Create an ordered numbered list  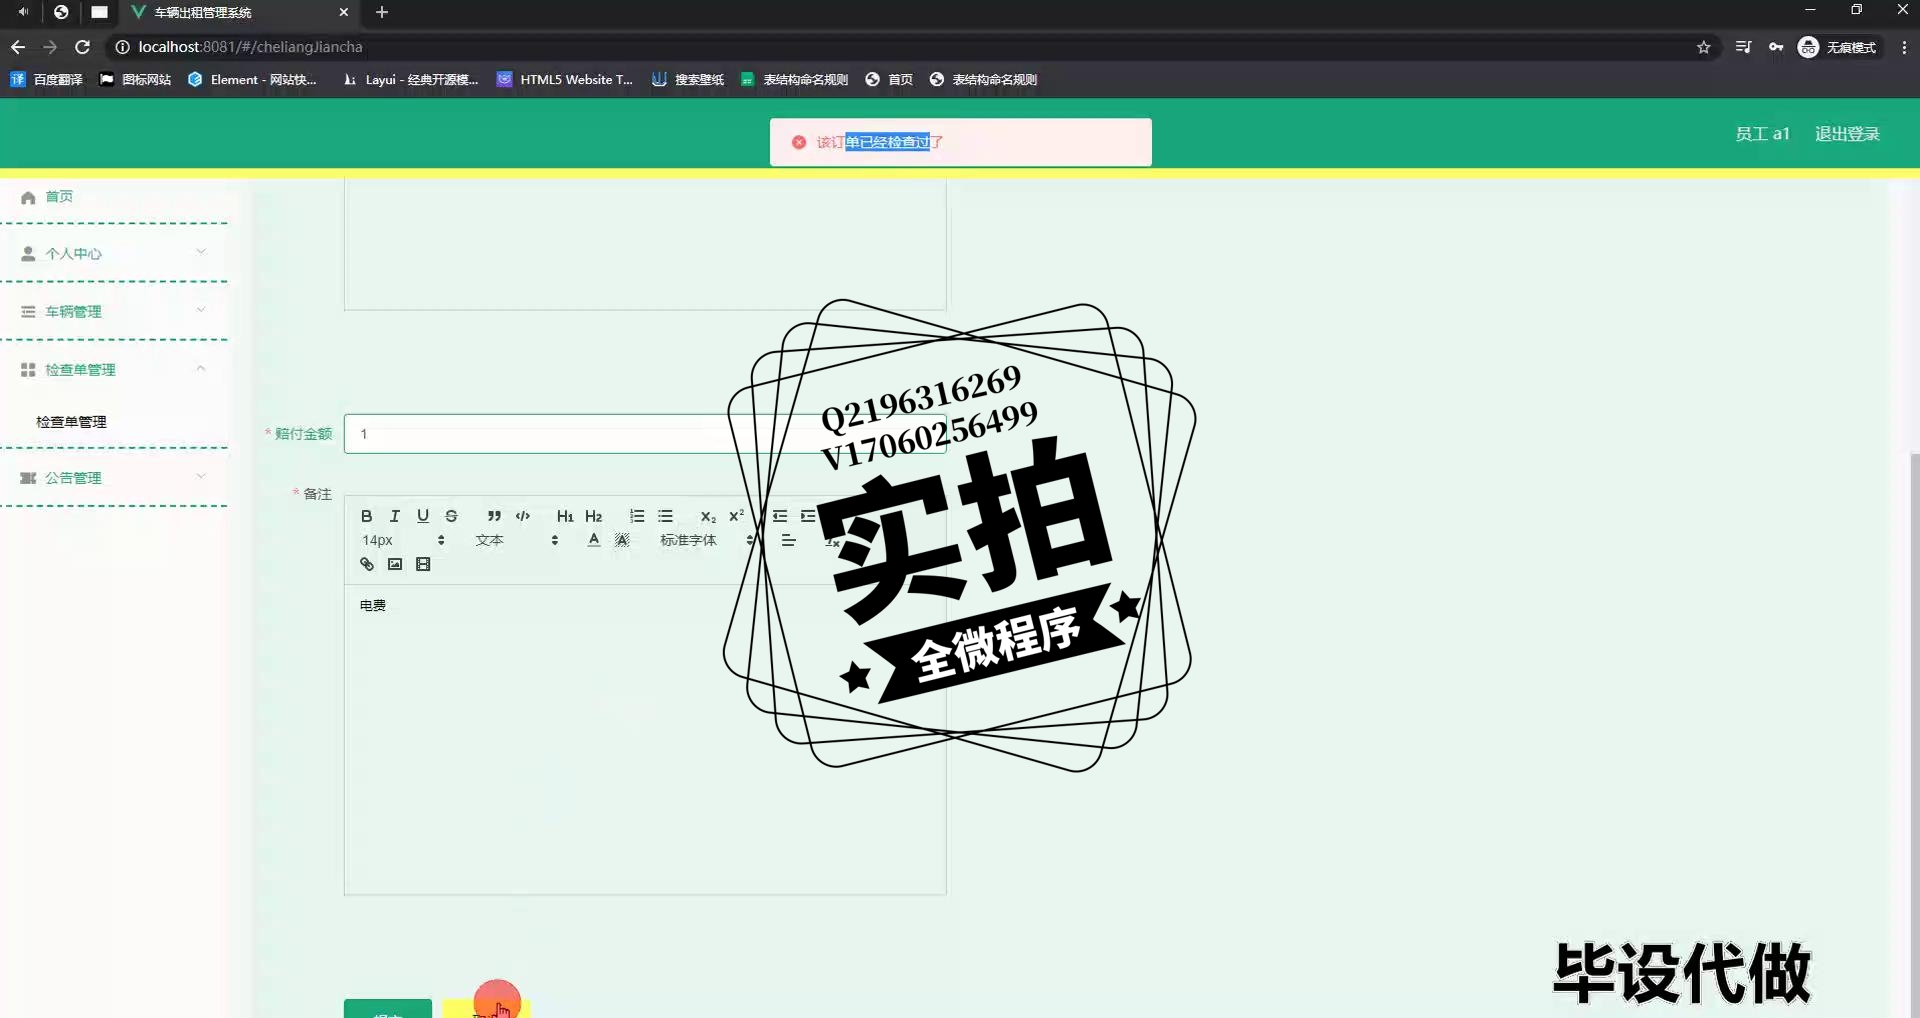(637, 516)
